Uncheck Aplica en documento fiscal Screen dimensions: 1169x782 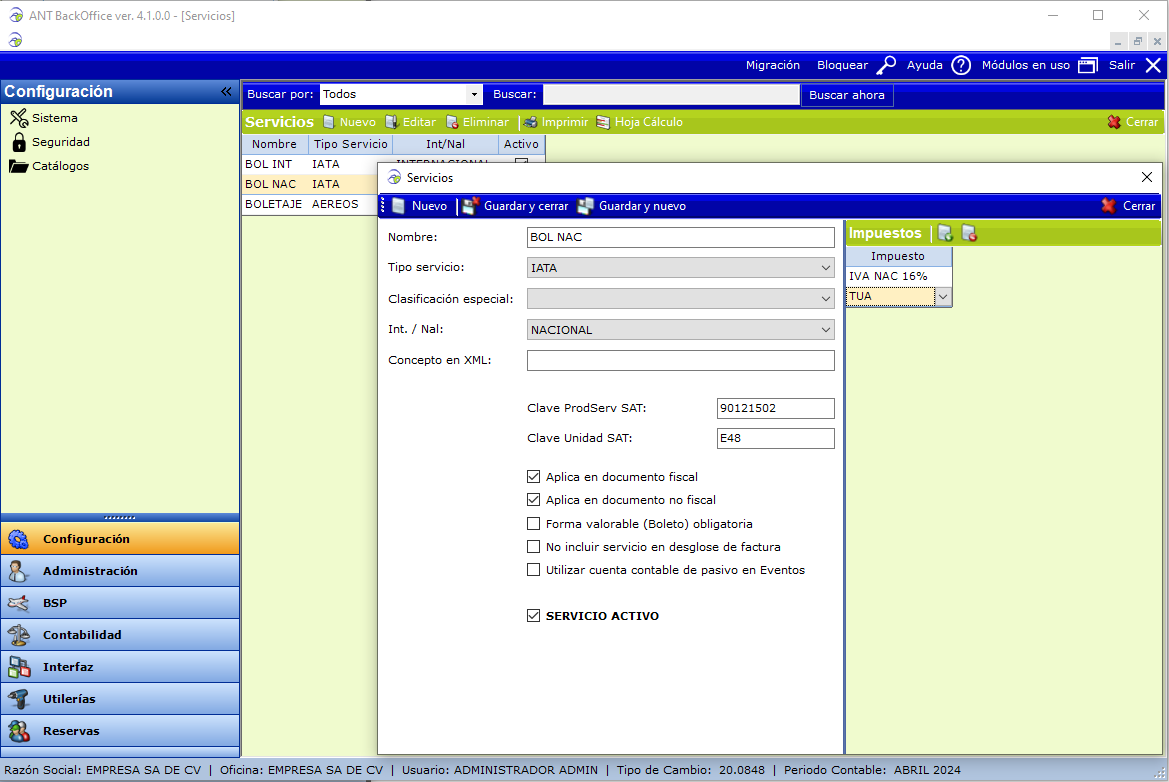click(533, 477)
